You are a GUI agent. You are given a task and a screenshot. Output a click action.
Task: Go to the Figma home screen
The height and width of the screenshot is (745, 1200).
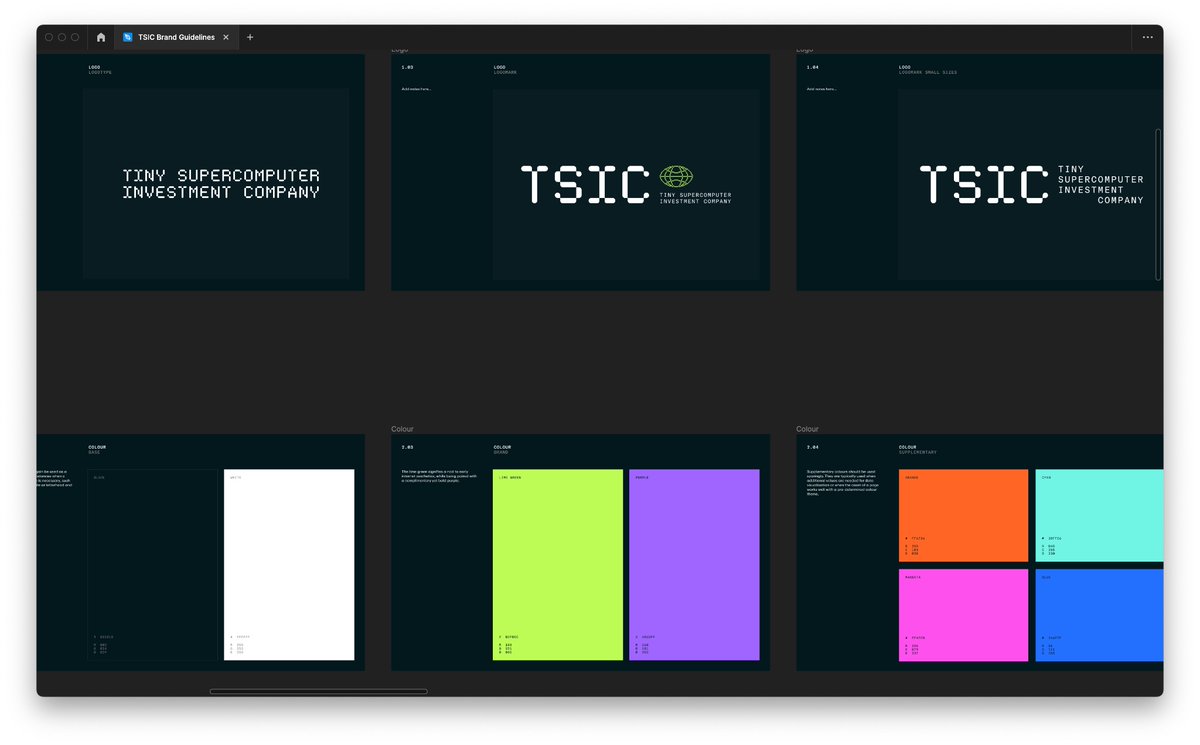coord(101,37)
